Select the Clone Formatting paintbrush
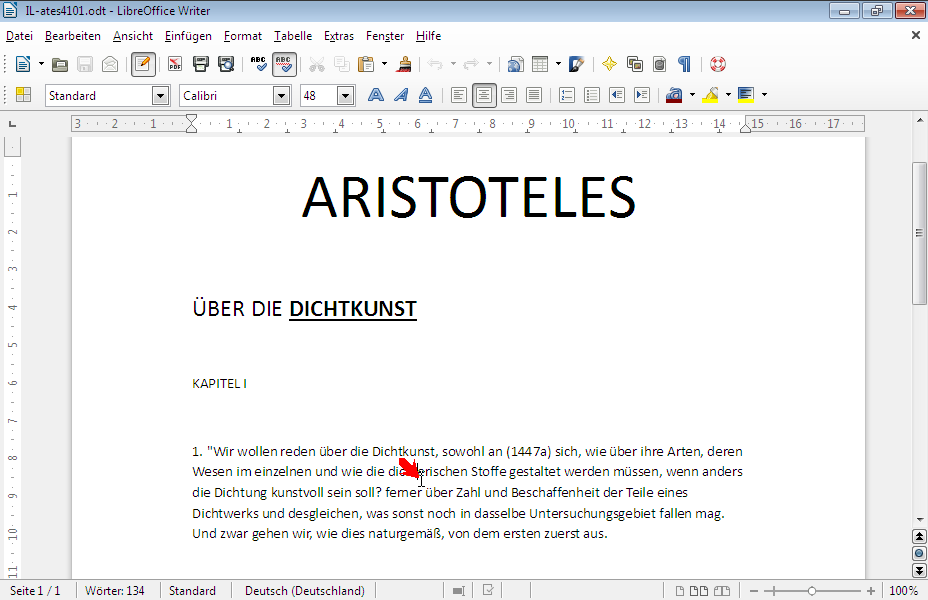Image resolution: width=928 pixels, height=600 pixels. point(405,64)
